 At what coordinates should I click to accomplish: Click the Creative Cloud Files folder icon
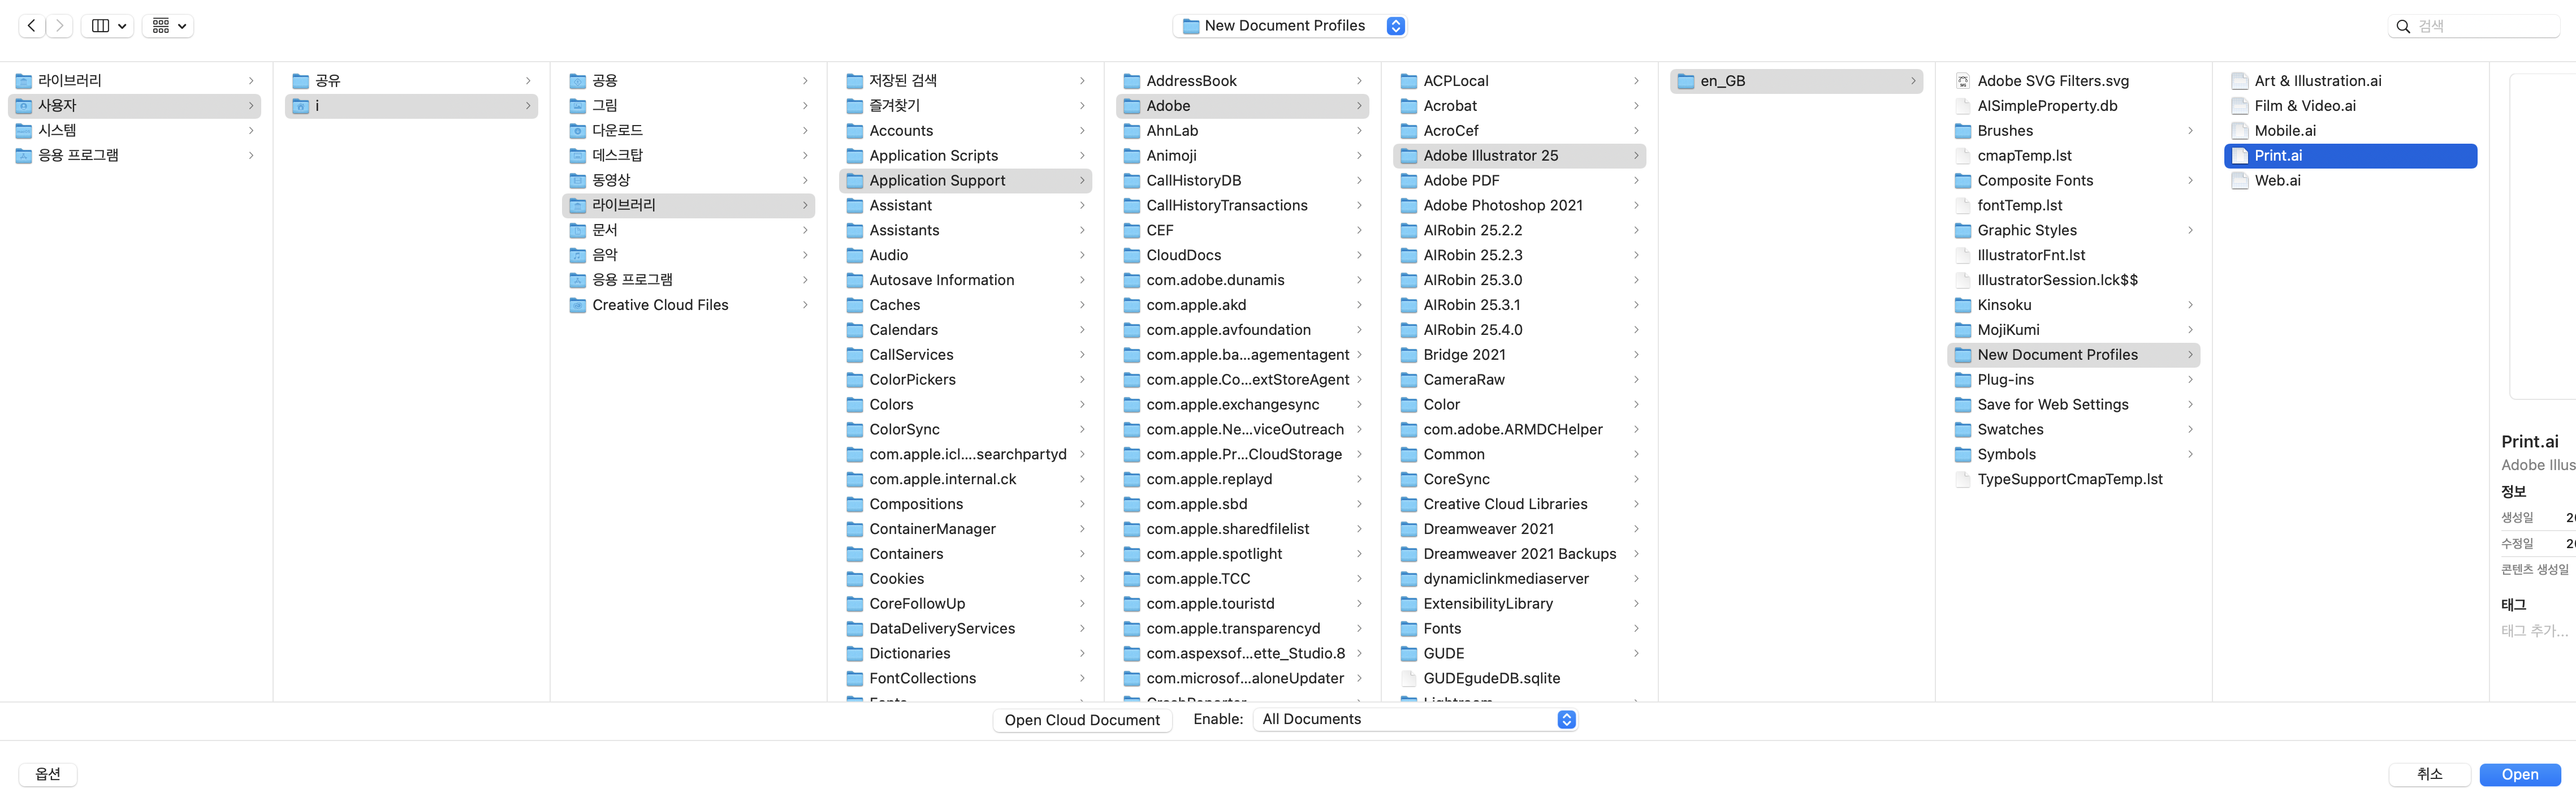tap(578, 305)
